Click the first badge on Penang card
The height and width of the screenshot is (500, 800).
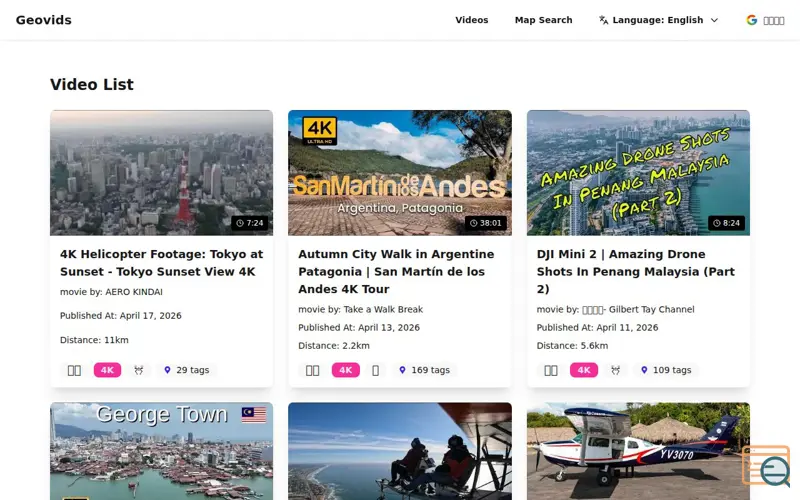551,370
